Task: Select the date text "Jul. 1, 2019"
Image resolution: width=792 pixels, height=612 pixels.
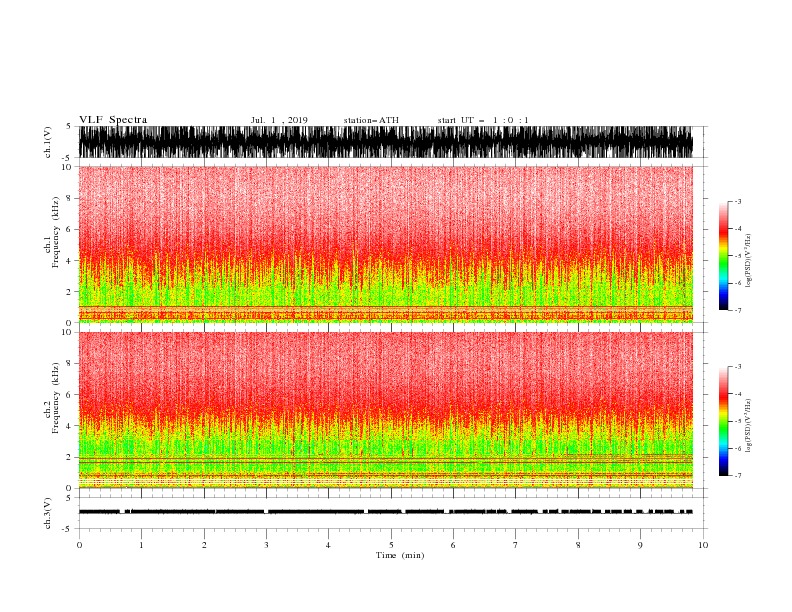Action: (x=279, y=120)
